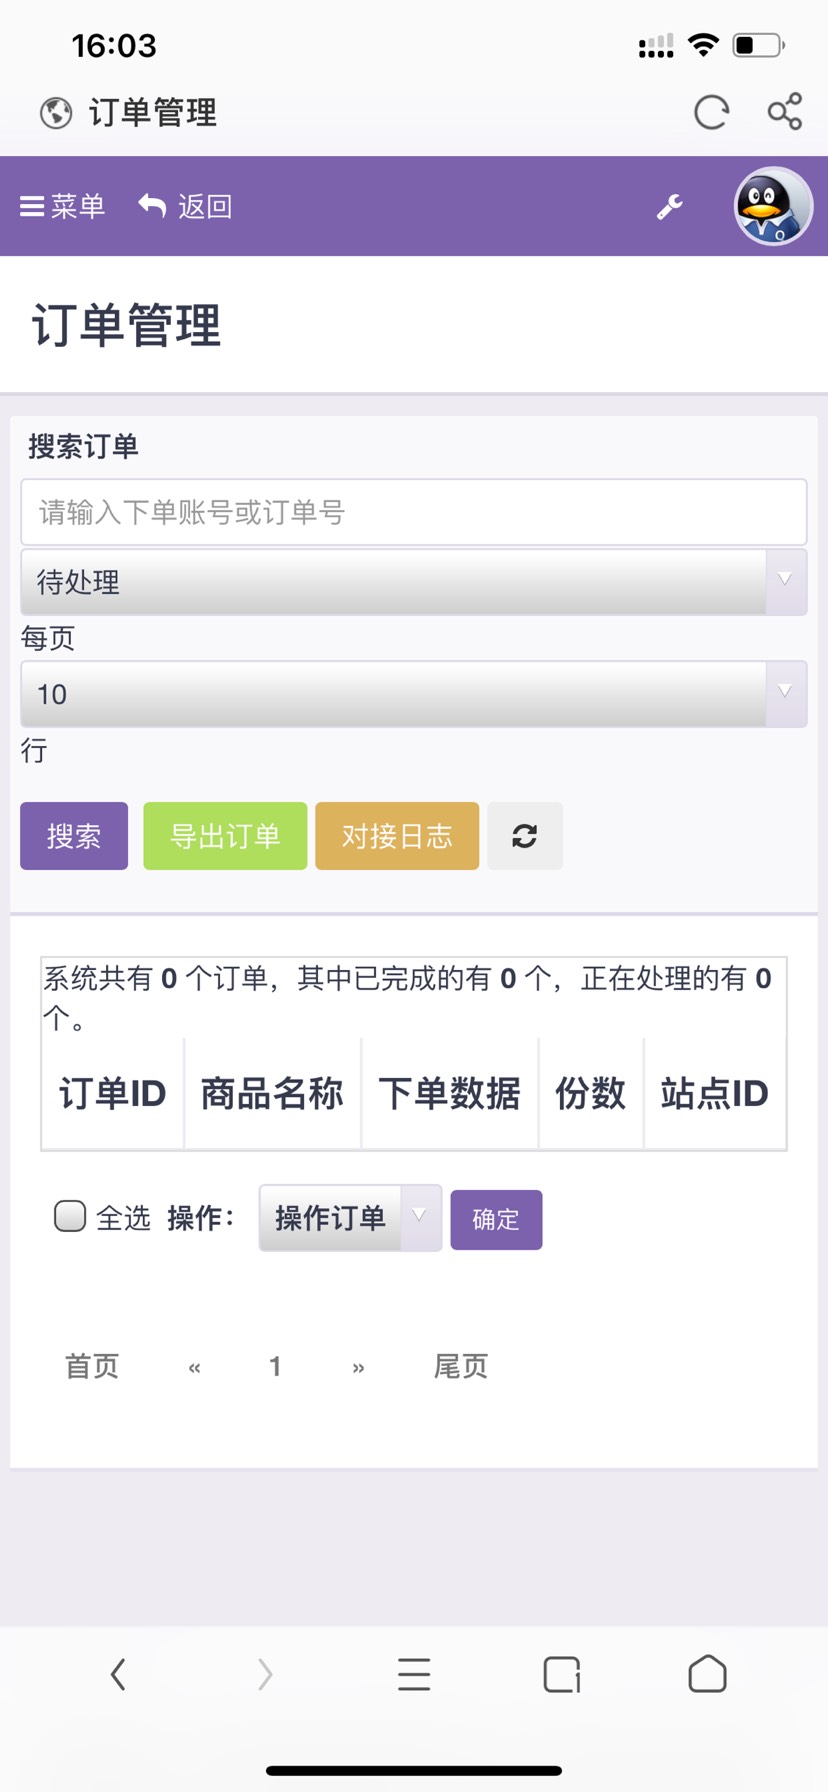Image resolution: width=828 pixels, height=1792 pixels.
Task: Open the wrench settings icon
Action: pyautogui.click(x=669, y=207)
